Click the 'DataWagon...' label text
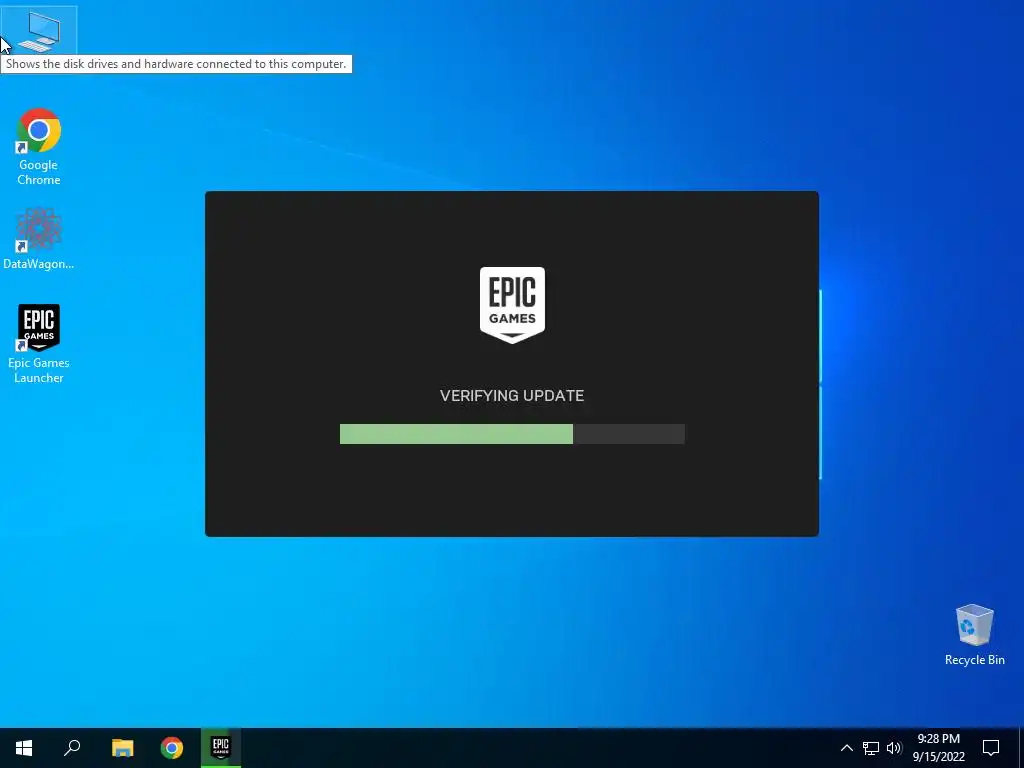This screenshot has height=768, width=1024. pos(39,264)
